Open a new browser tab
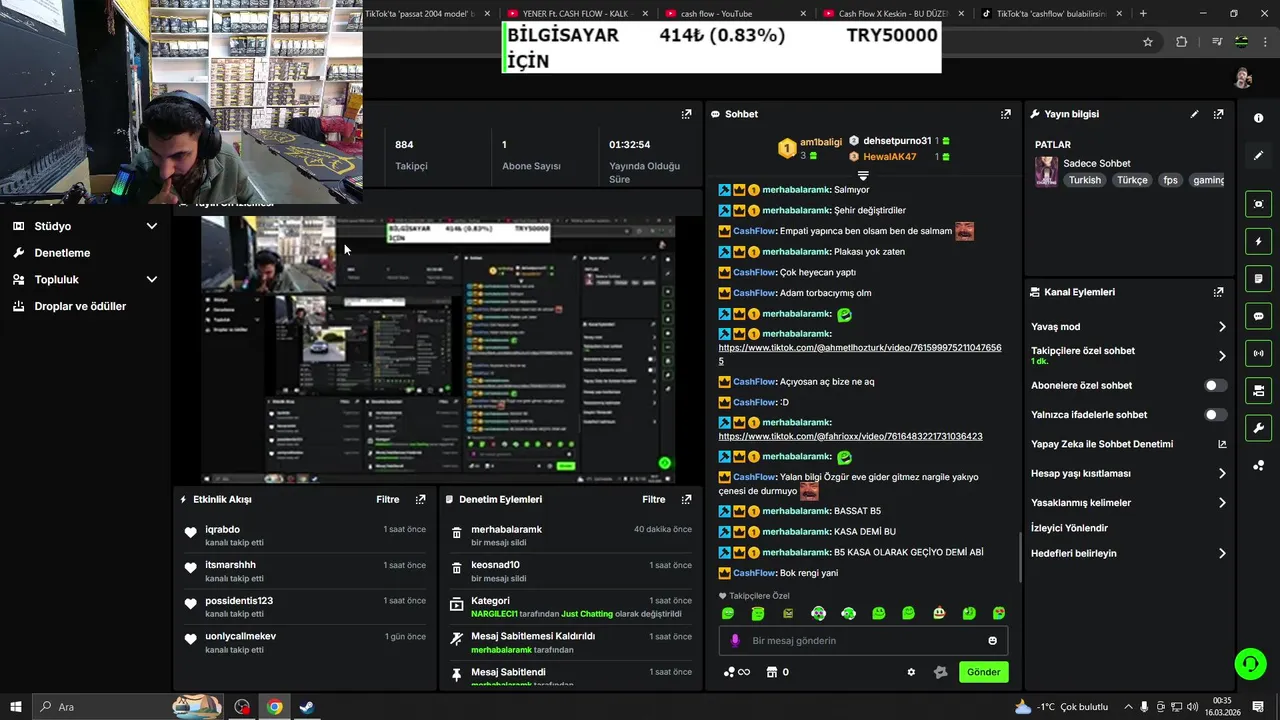The image size is (1280, 720). click(x=1143, y=14)
